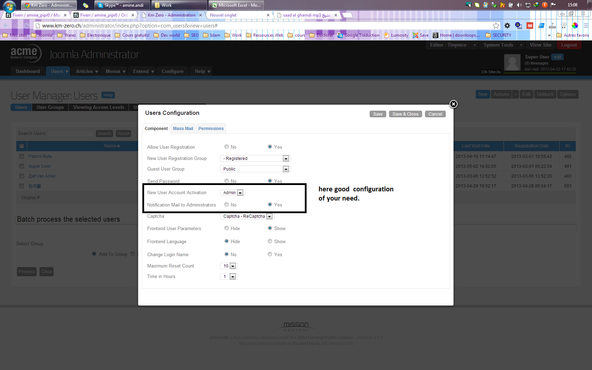This screenshot has width=592, height=370.
Task: Open Guest User Group dropdown
Action: (x=255, y=169)
